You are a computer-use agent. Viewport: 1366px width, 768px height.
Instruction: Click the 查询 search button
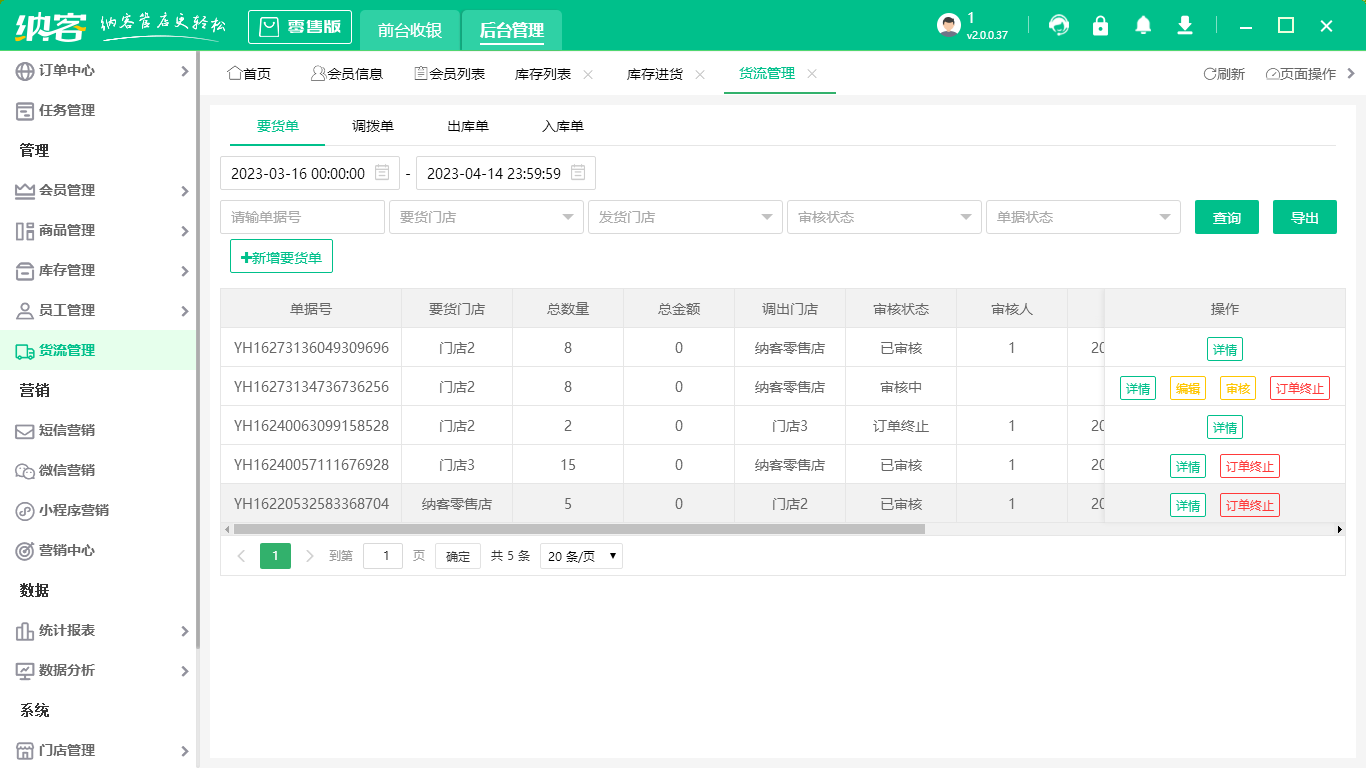point(1226,216)
